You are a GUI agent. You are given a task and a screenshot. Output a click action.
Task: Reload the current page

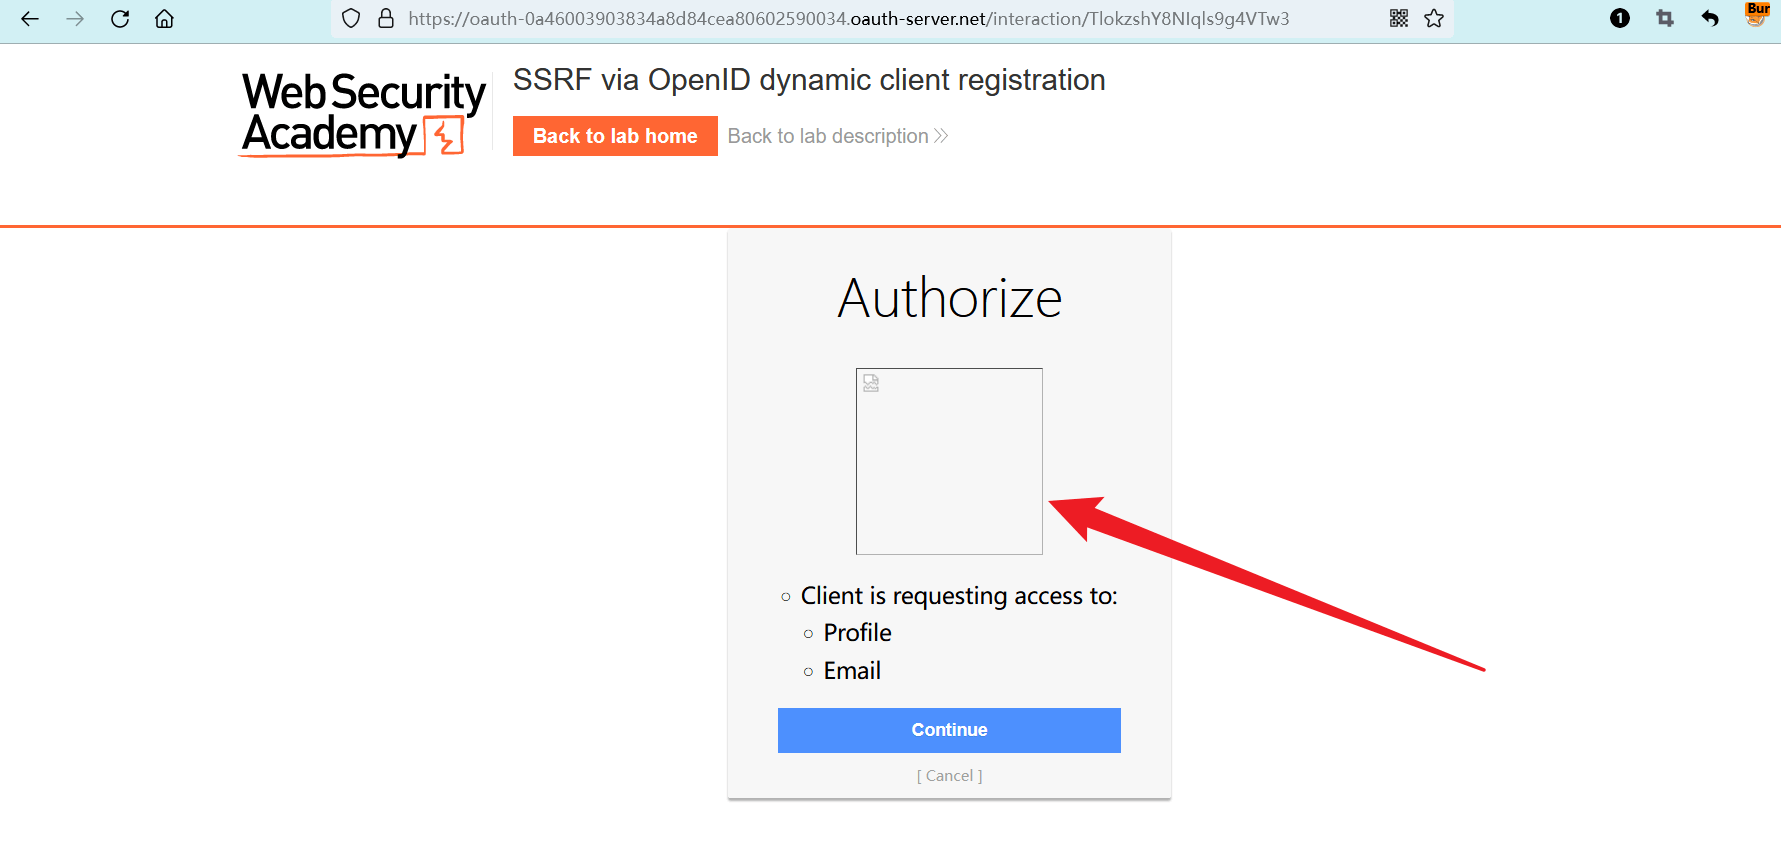(120, 19)
